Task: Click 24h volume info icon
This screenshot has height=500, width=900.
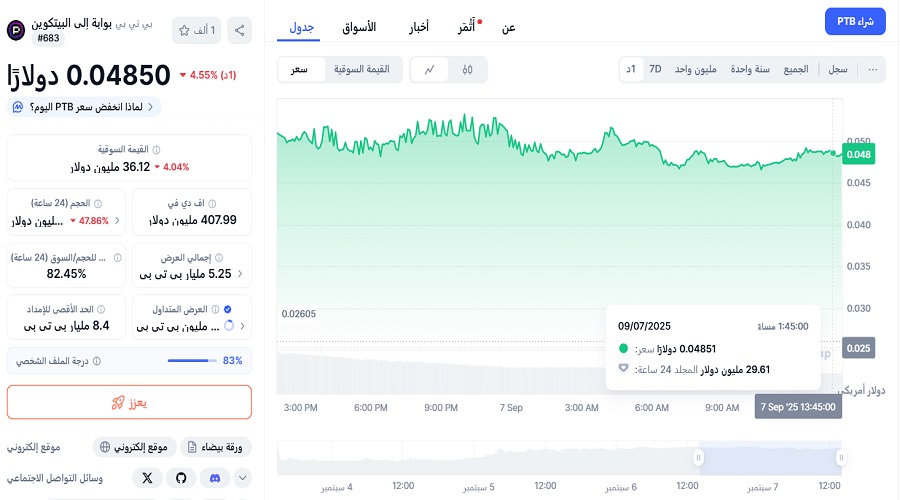Action: [x=98, y=203]
